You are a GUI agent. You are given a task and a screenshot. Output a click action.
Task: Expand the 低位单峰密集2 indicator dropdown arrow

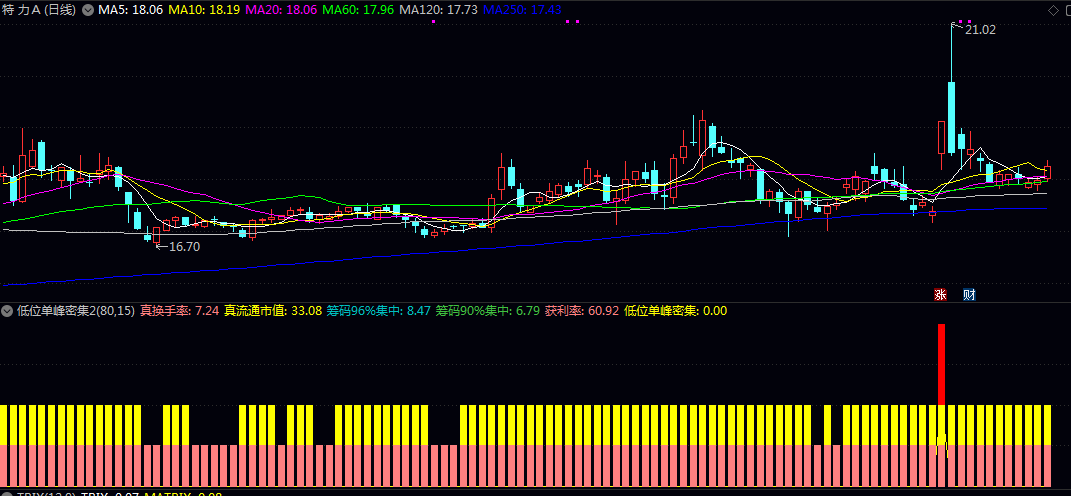click(x=8, y=311)
